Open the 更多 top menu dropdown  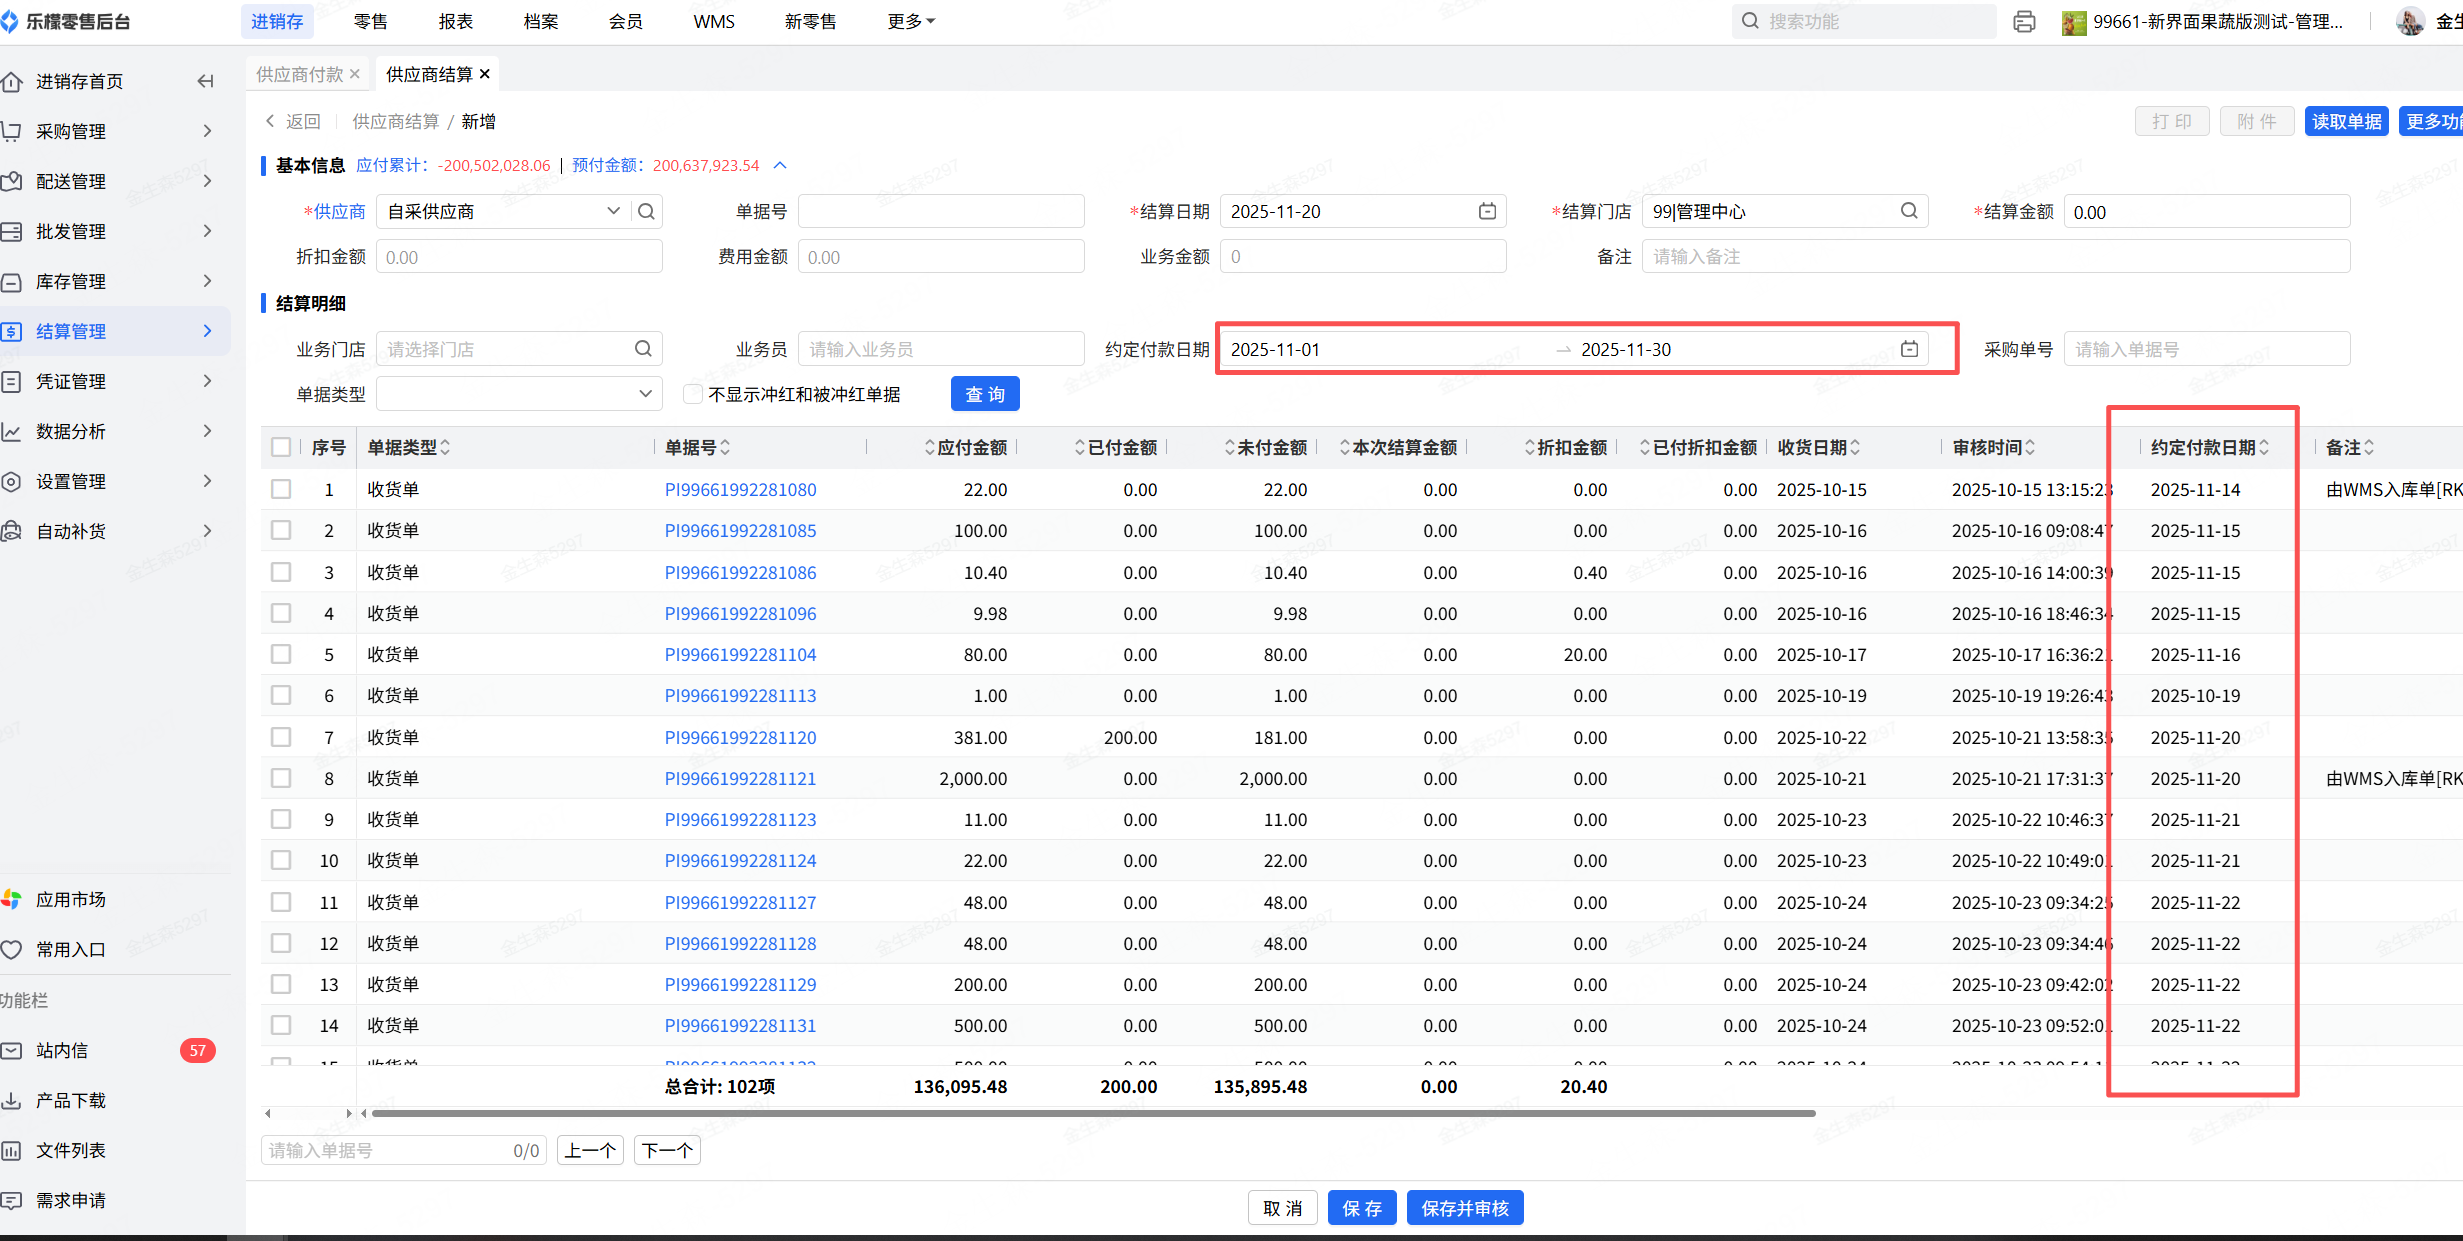910,21
